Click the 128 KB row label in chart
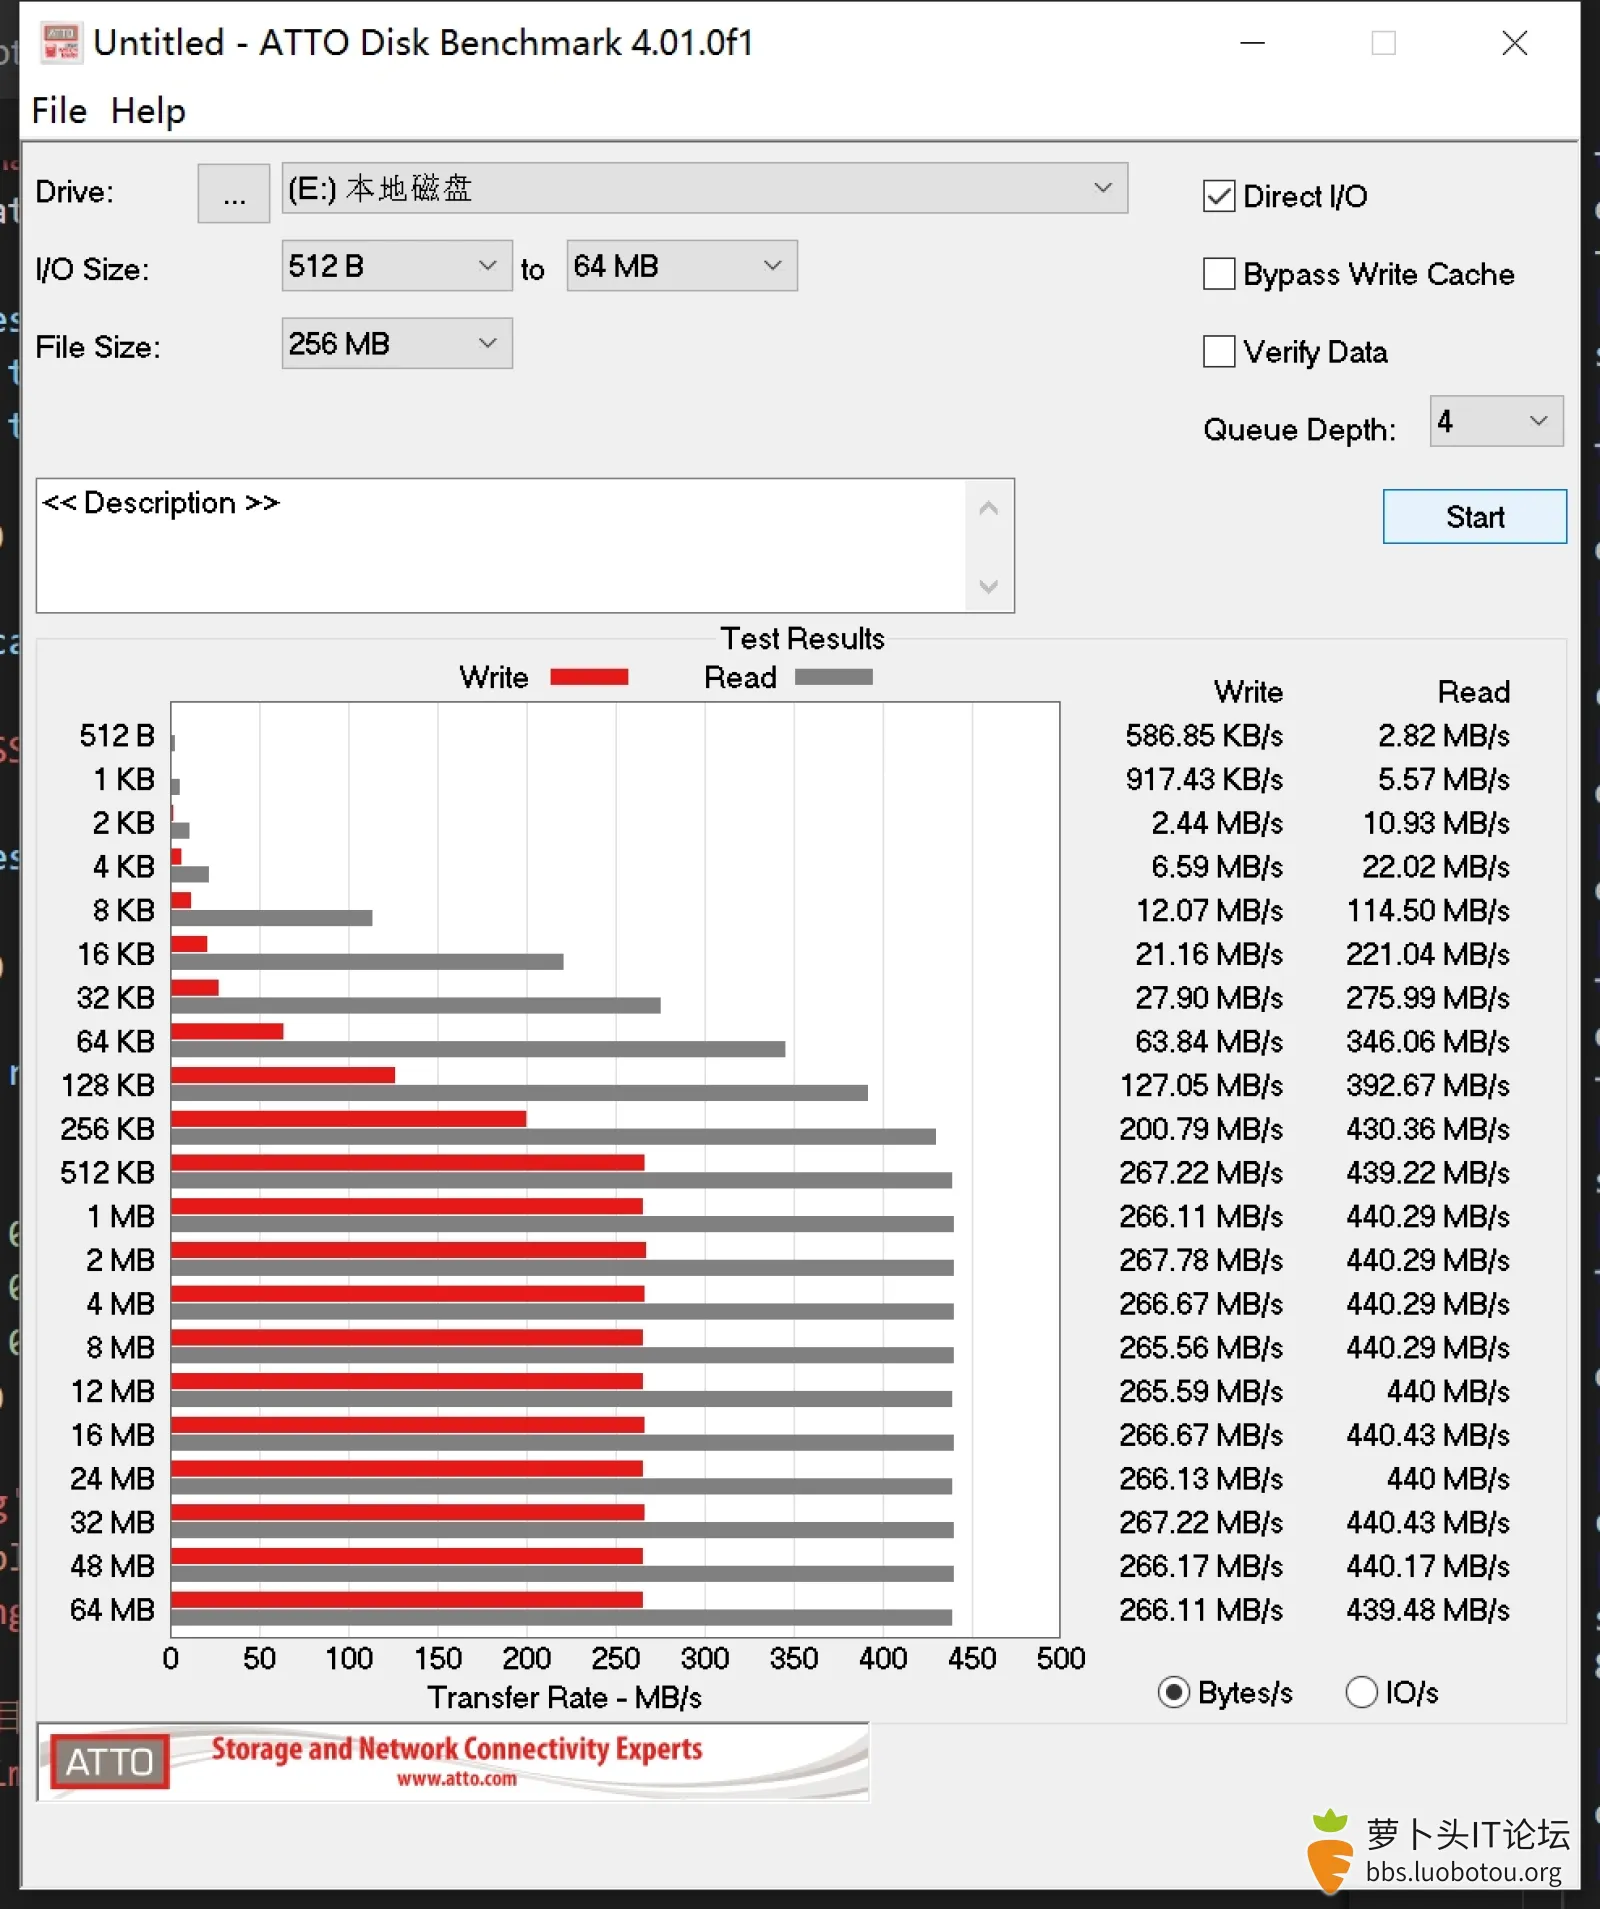 click(108, 1085)
